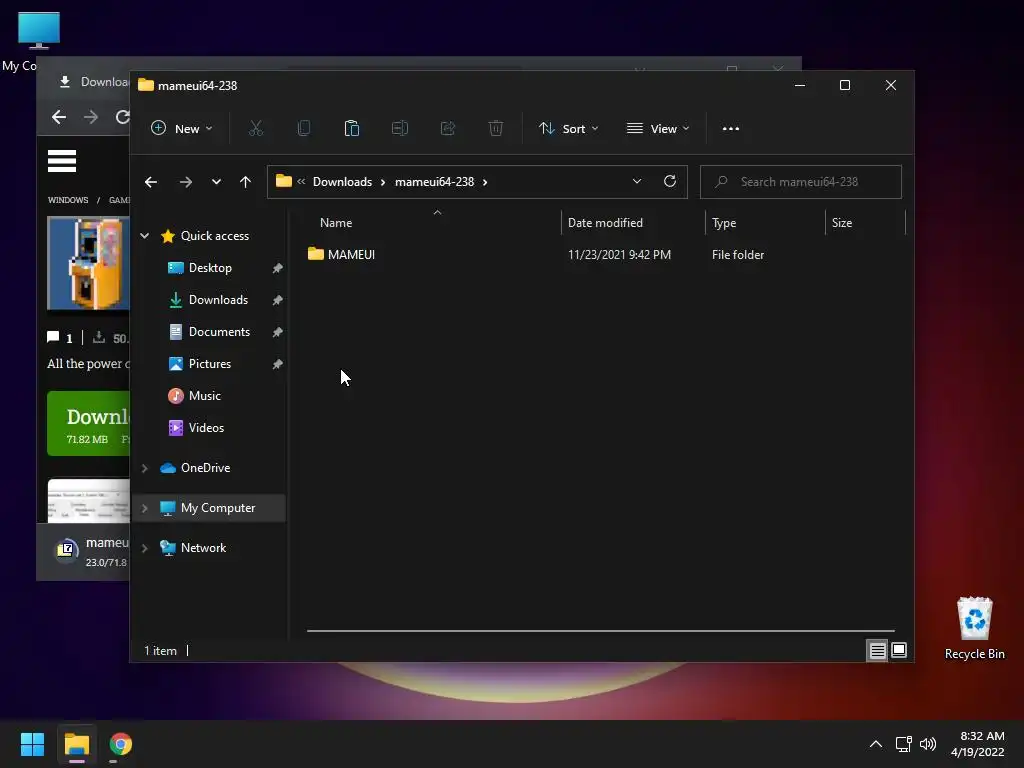Select Network in the navigation pane

[x=203, y=548]
